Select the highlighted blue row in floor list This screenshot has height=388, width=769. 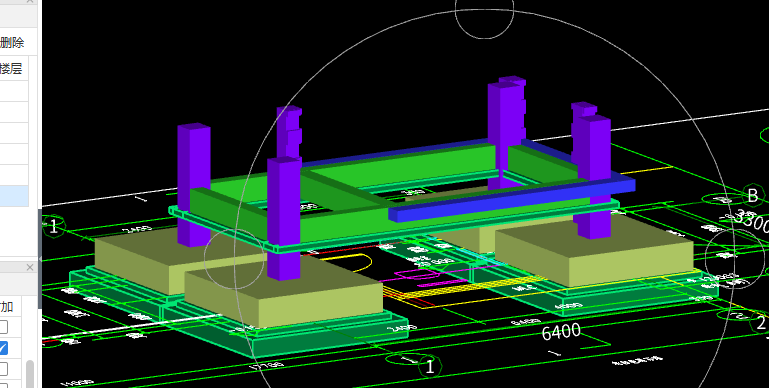(x=14, y=196)
